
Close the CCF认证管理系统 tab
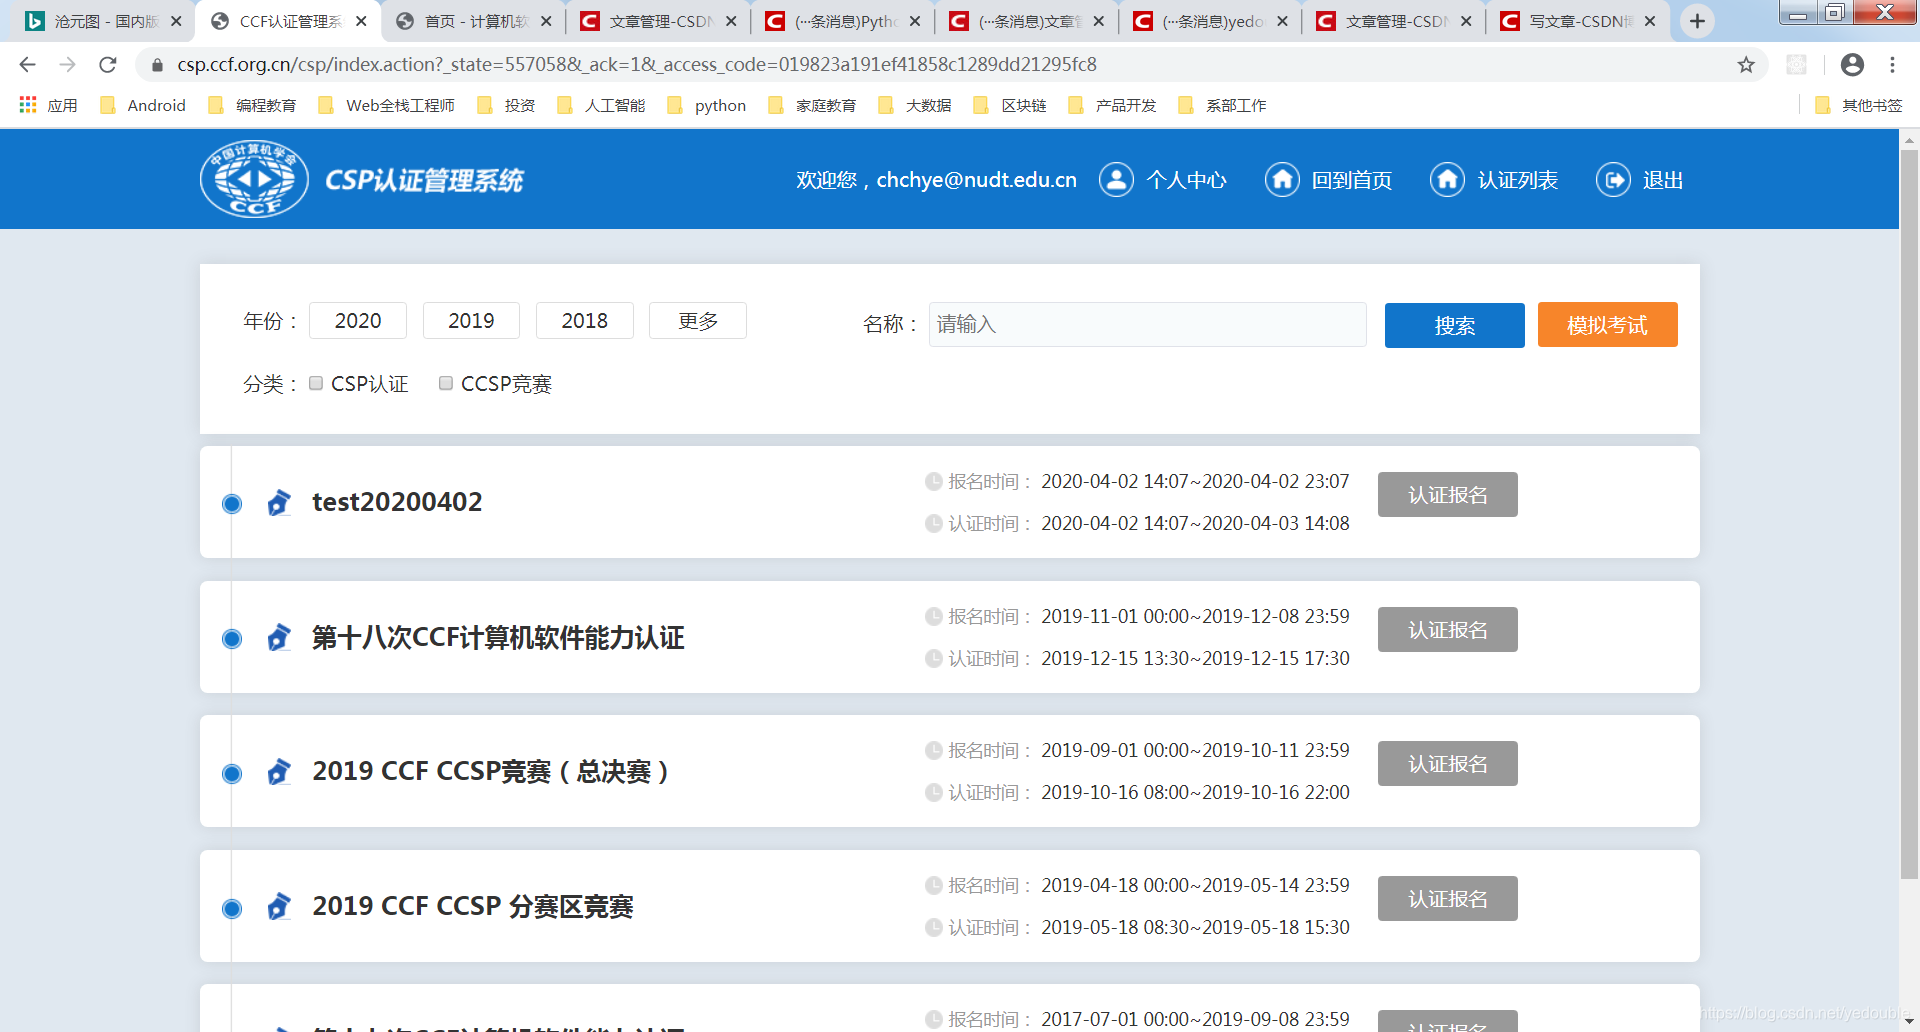pos(361,21)
